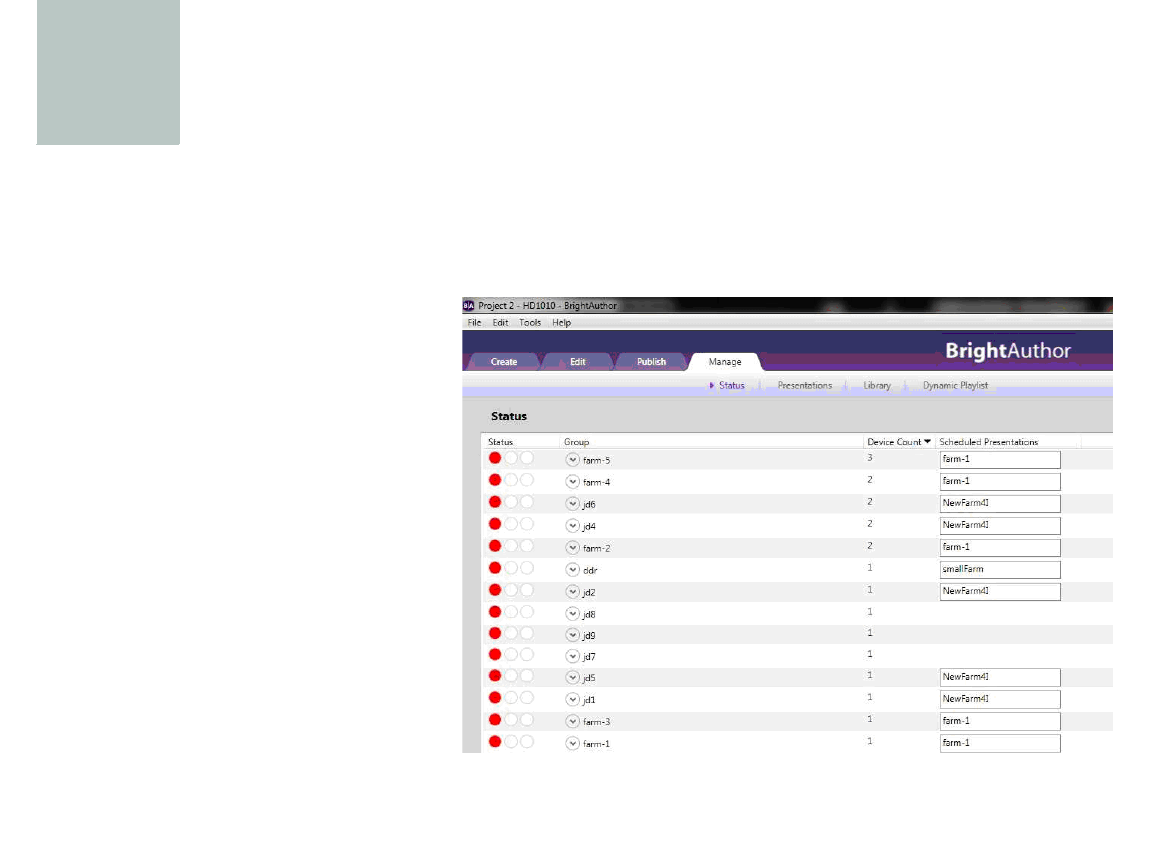Expand the jd6 group
This screenshot has width=1173, height=854.
pos(572,504)
